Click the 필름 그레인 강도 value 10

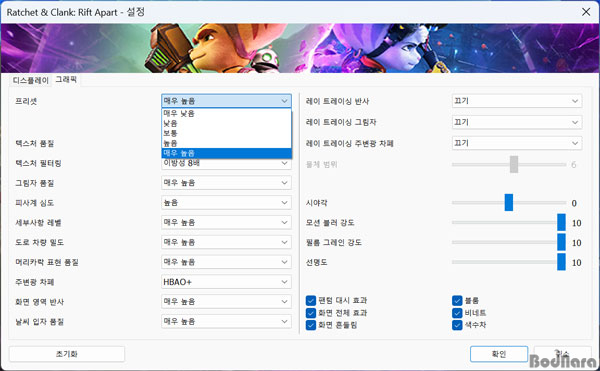577,243
